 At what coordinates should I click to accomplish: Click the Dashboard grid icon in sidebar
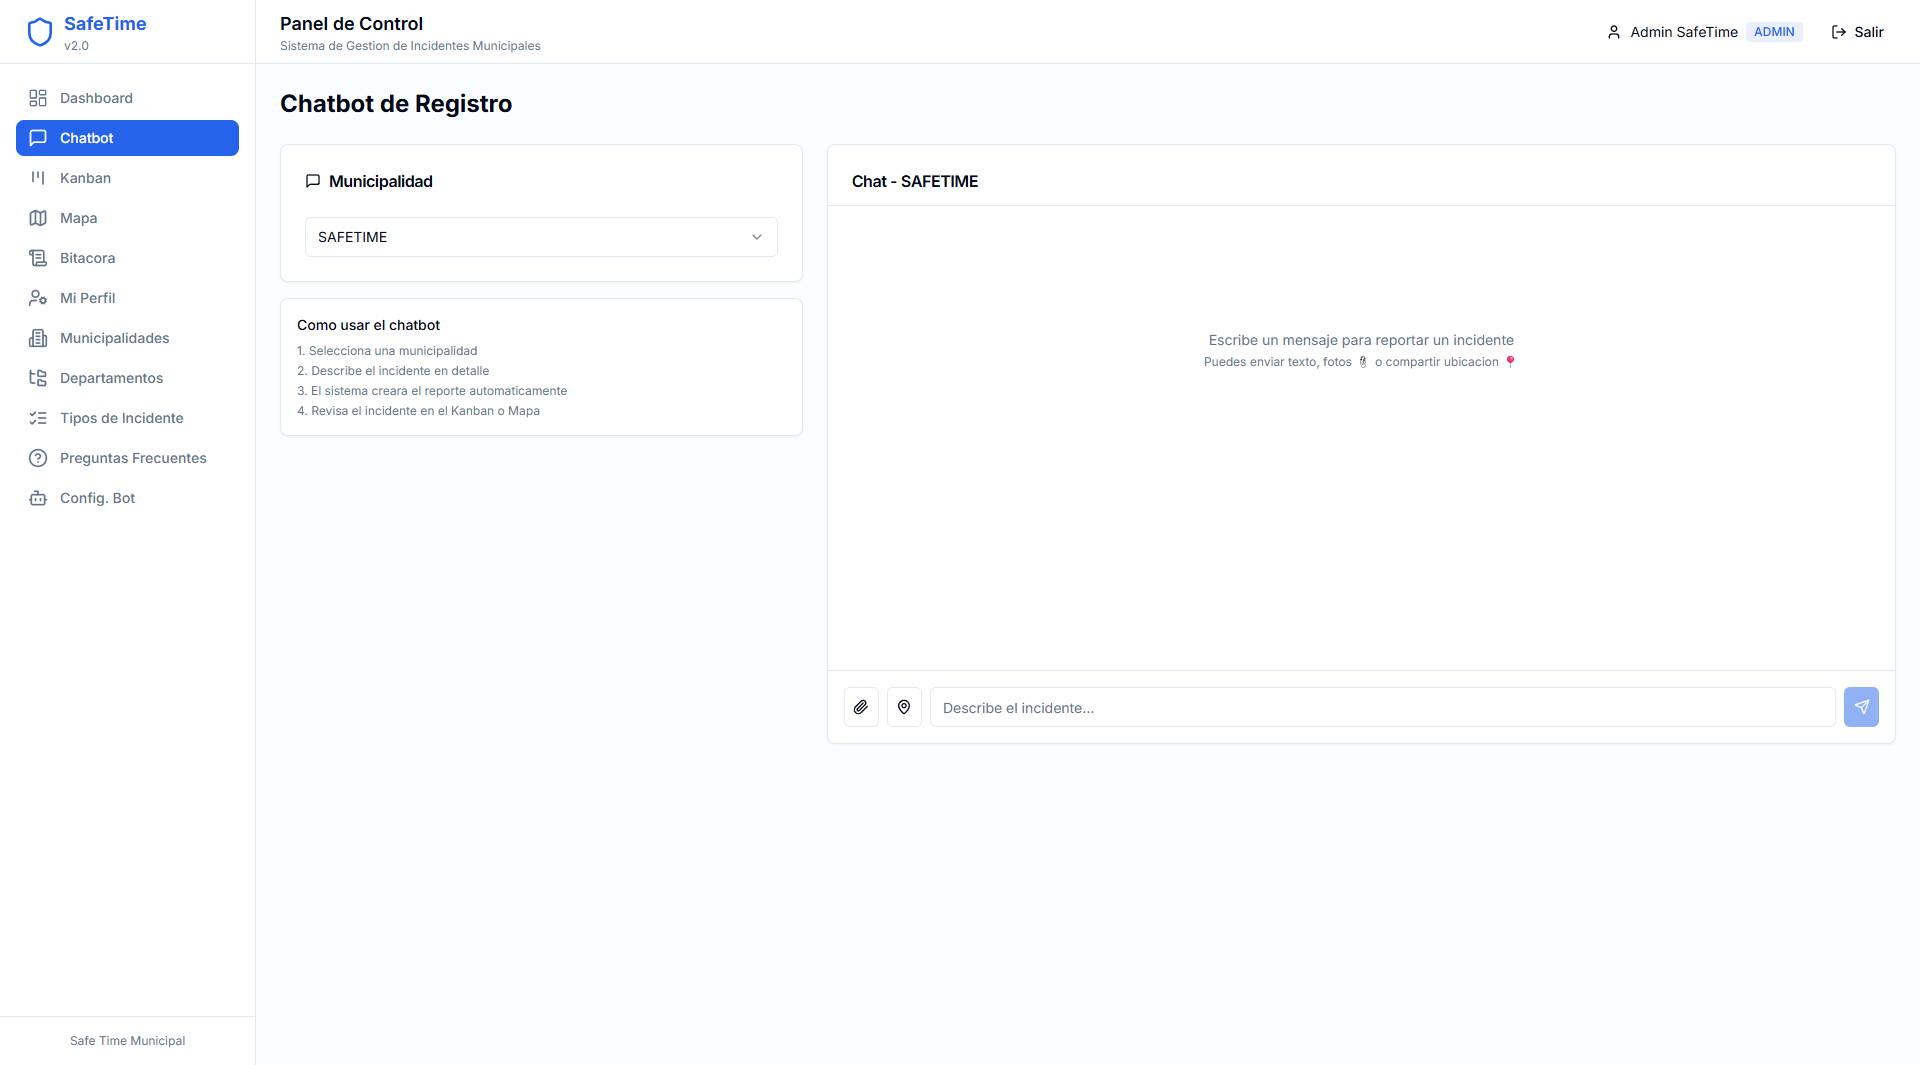coord(38,98)
